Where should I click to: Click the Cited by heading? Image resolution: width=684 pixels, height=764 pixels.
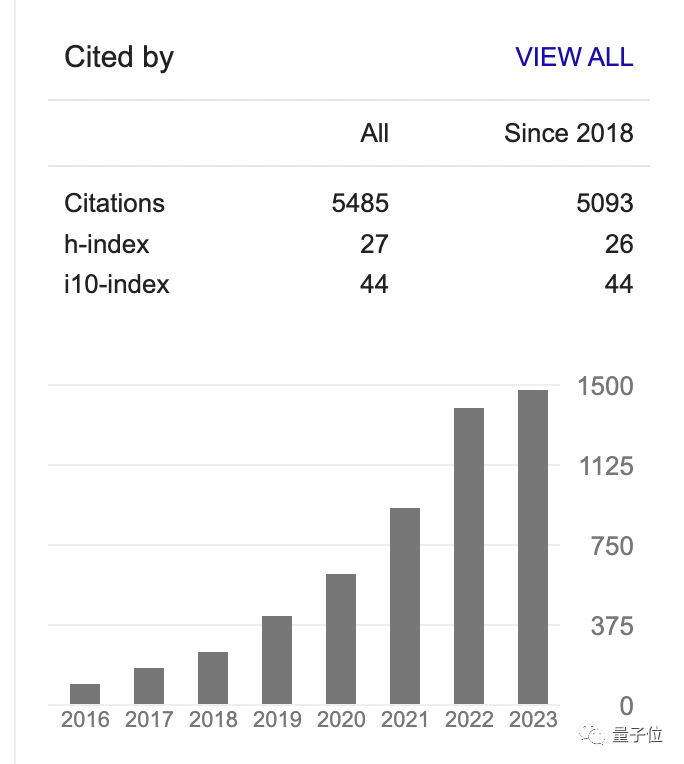(119, 57)
